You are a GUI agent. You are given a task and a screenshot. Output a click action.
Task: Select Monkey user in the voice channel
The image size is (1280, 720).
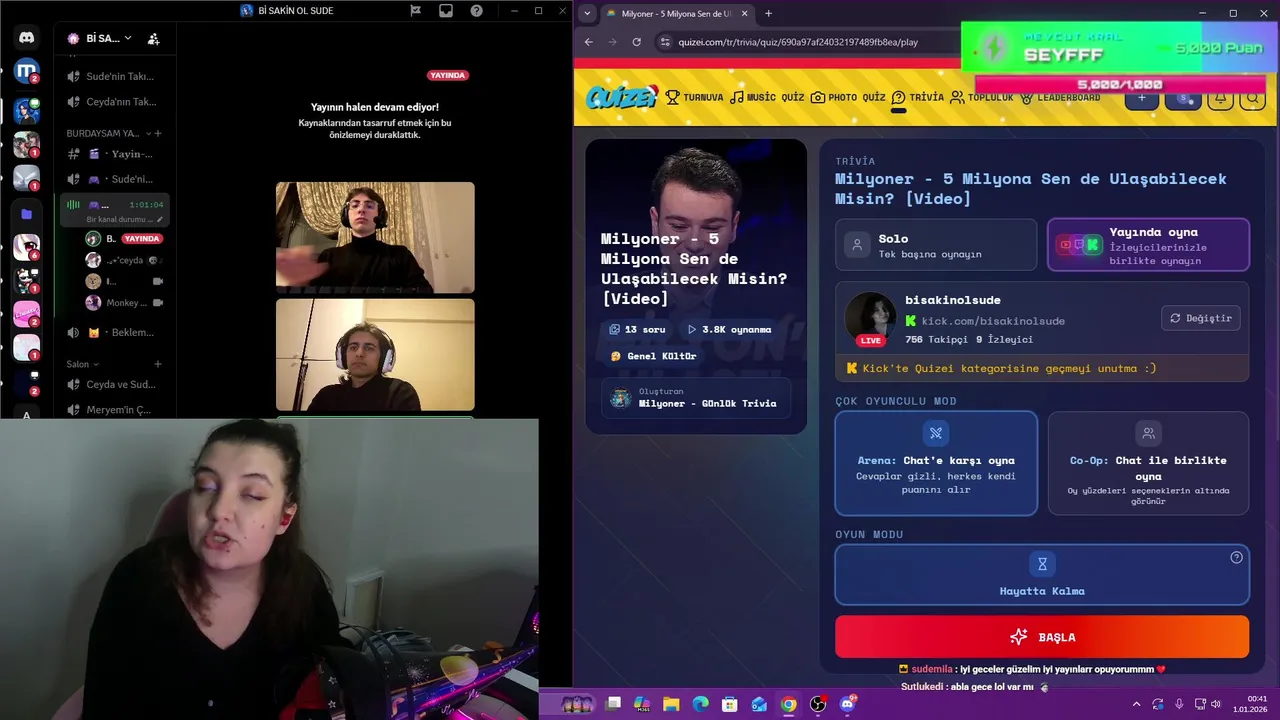pos(124,303)
